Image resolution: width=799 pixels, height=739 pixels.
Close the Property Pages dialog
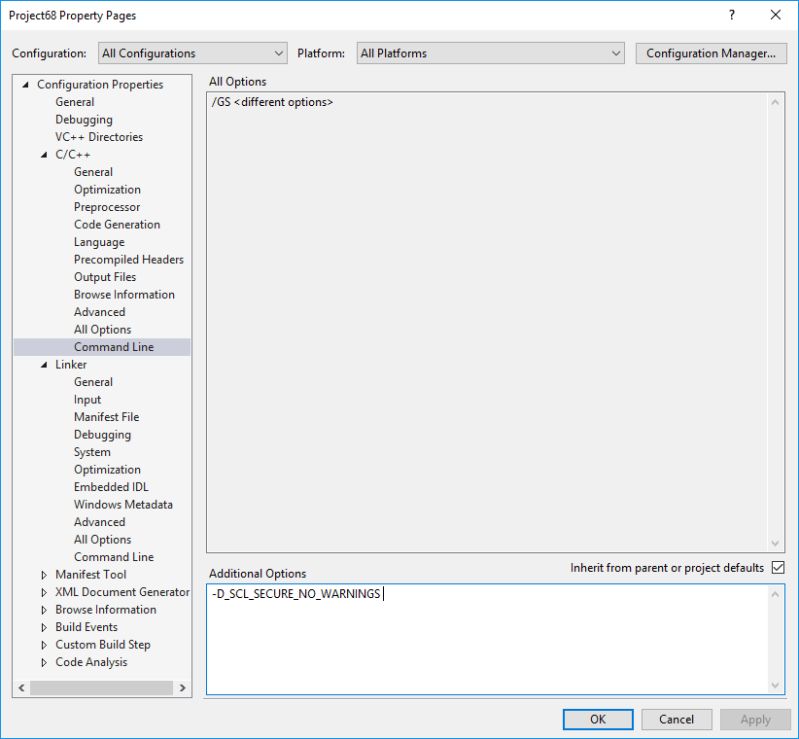click(776, 15)
